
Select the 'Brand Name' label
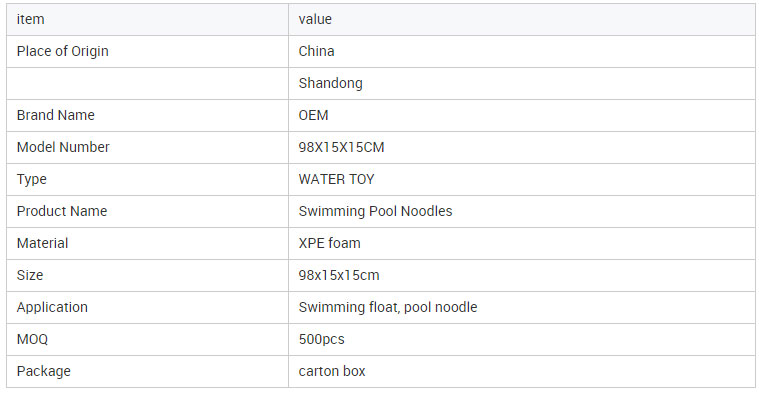[x=56, y=115]
